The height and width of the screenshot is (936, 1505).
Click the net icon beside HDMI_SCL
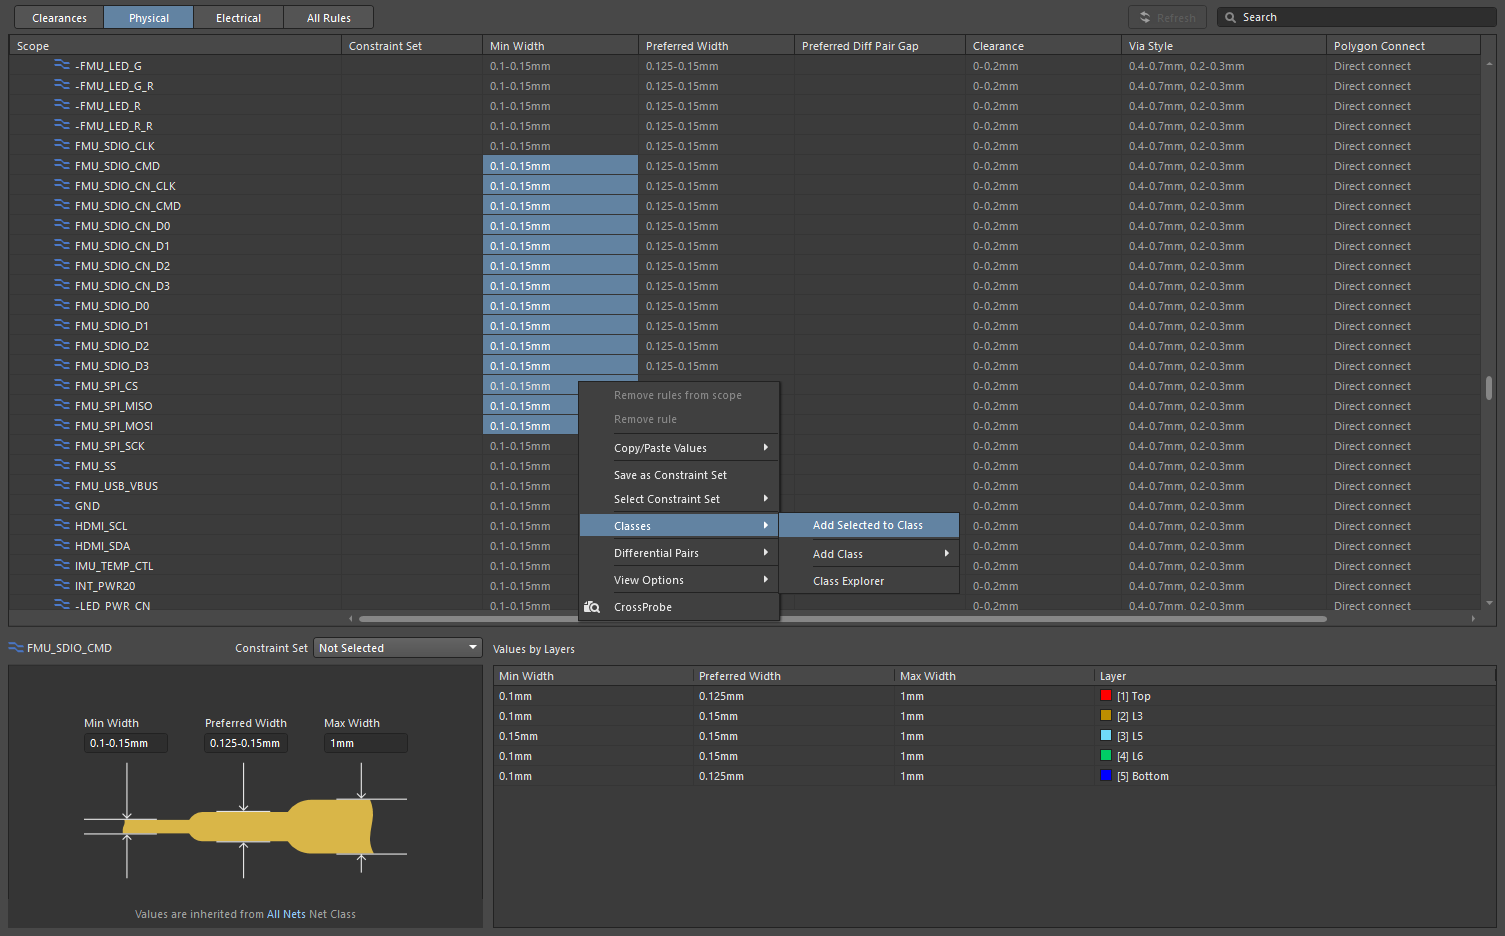point(62,525)
